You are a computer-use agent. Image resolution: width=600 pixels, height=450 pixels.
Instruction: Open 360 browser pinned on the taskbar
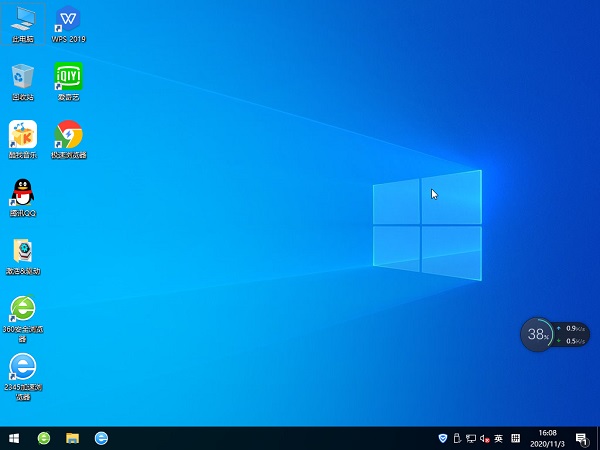[44, 438]
